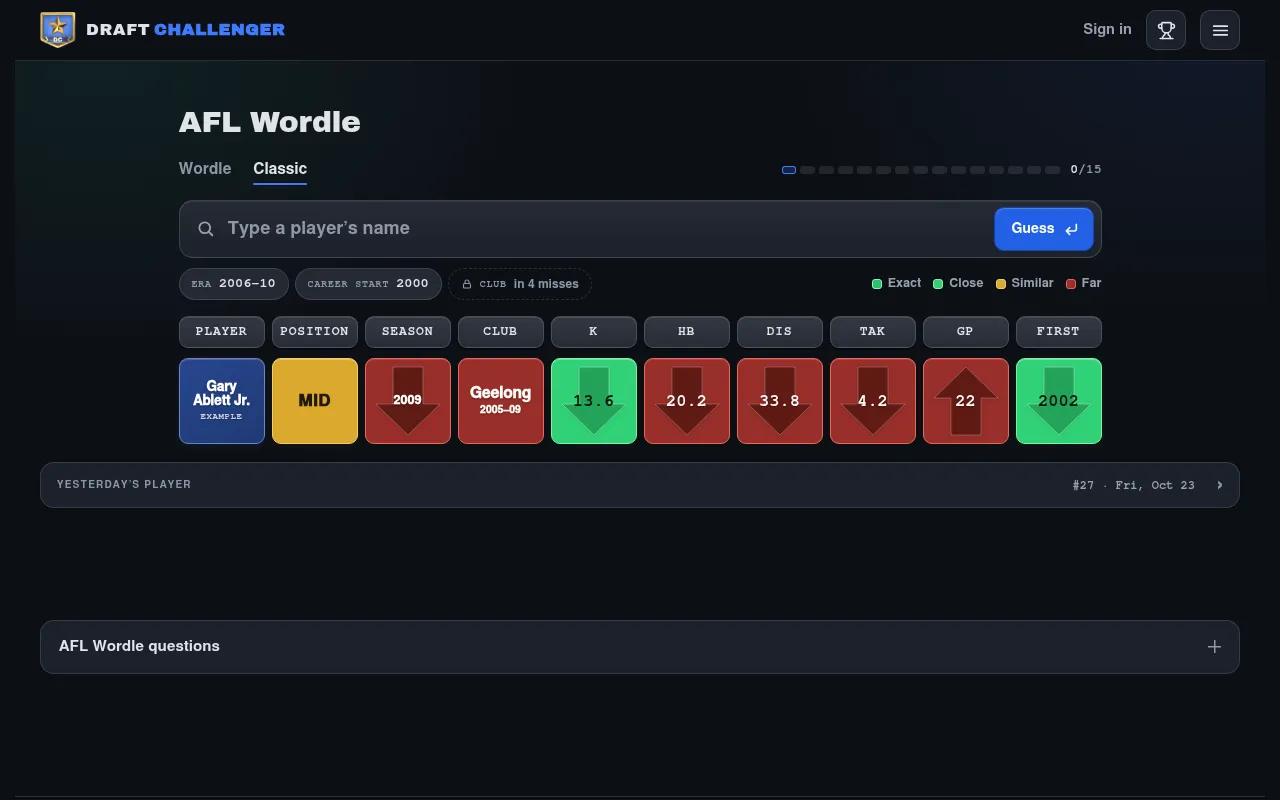Click the red Far legend swatch
The image size is (1280, 800).
coord(1071,284)
